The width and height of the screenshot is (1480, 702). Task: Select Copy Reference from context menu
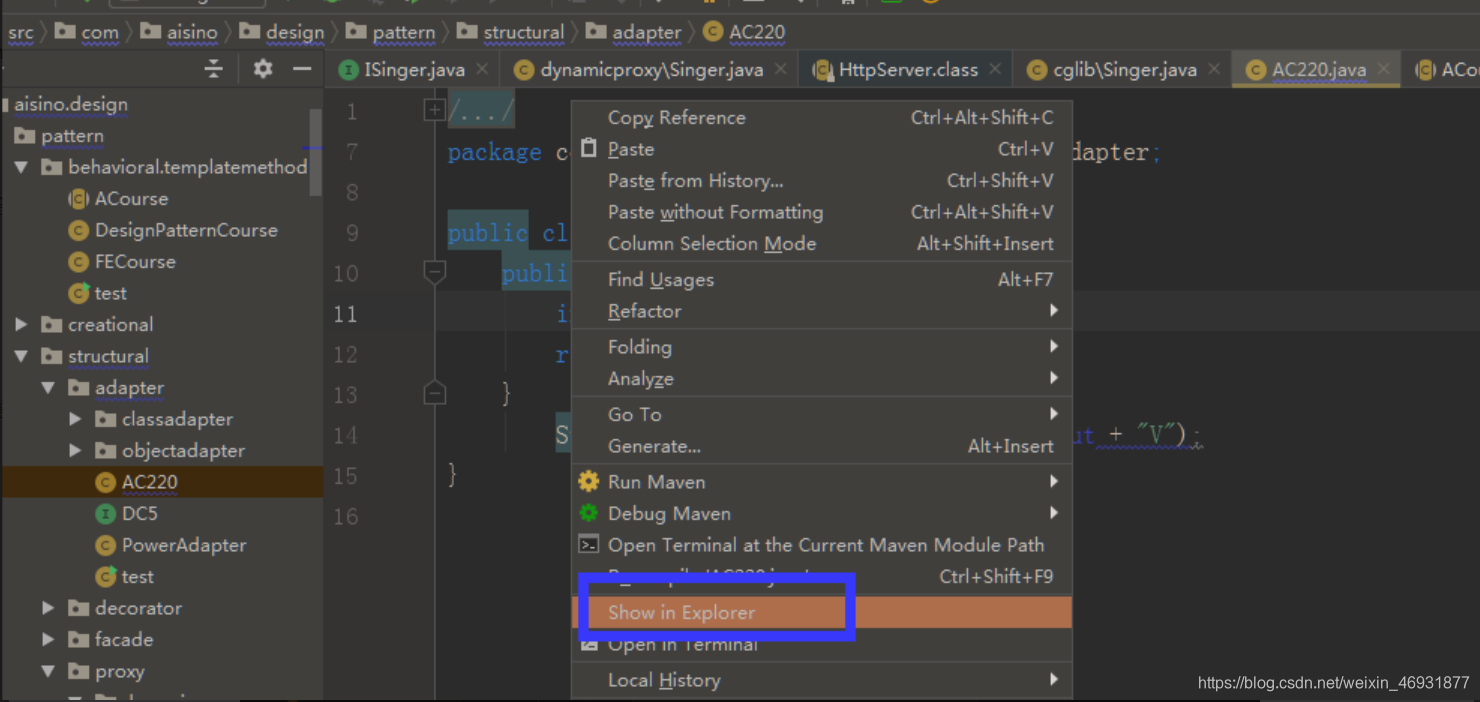point(821,118)
